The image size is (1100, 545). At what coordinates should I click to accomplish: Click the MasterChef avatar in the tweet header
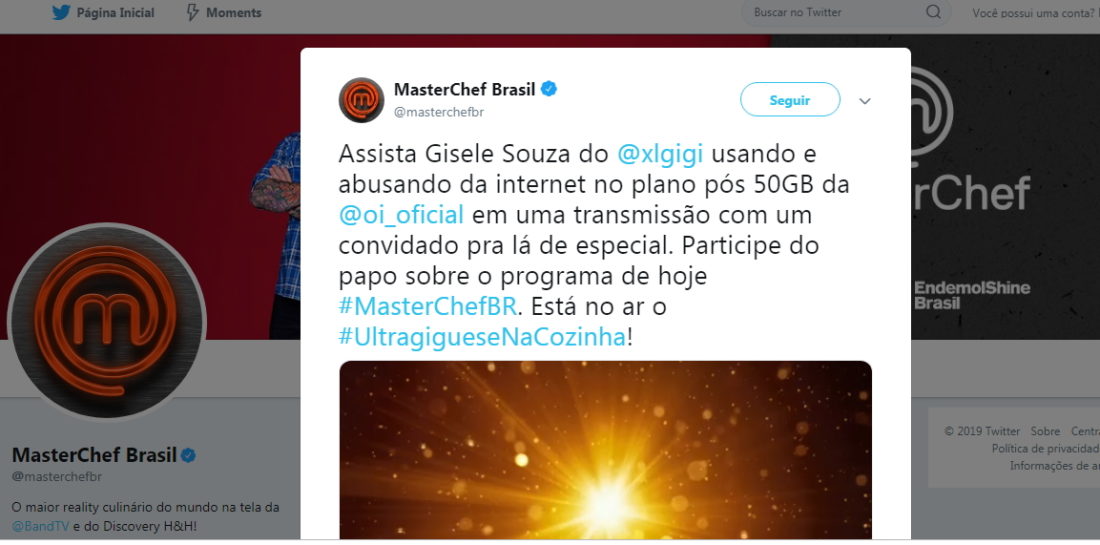click(361, 100)
